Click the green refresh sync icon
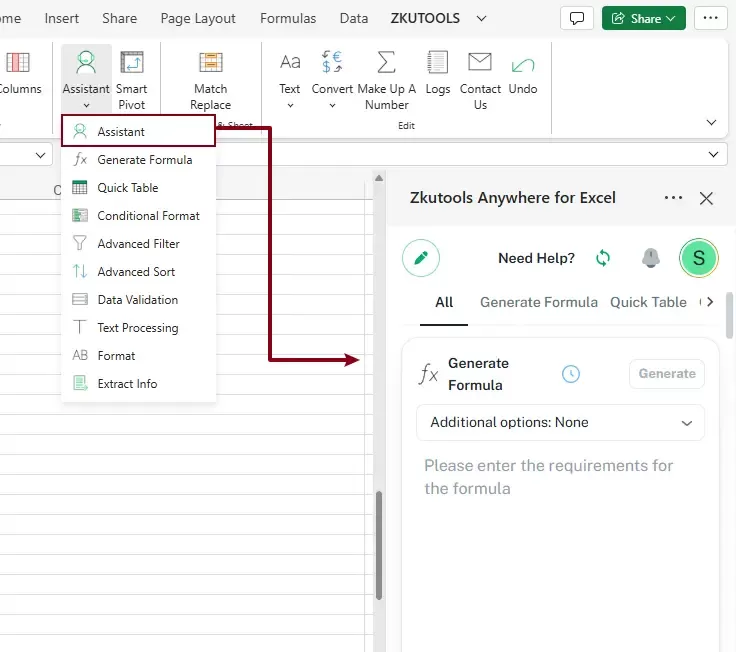Image resolution: width=736 pixels, height=652 pixels. 603,258
